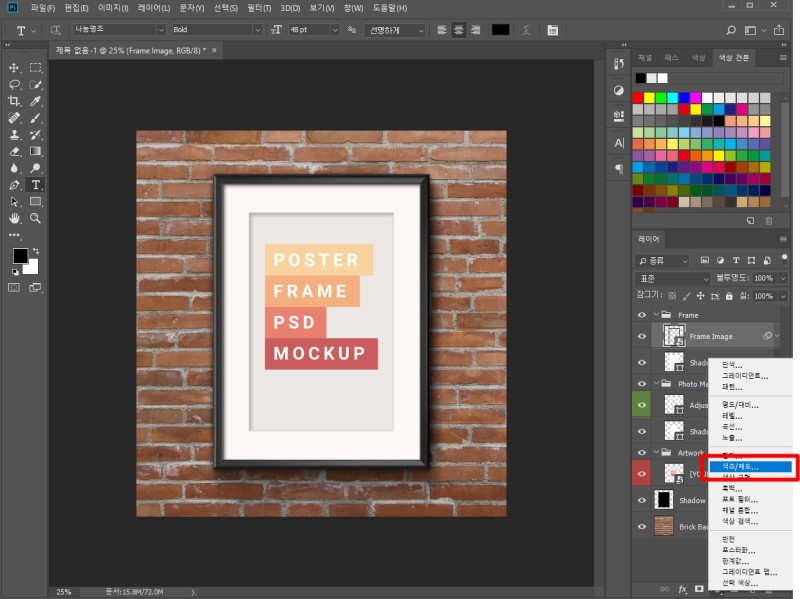Select the Frame Image layer thumbnail
The width and height of the screenshot is (800, 599).
672,336
